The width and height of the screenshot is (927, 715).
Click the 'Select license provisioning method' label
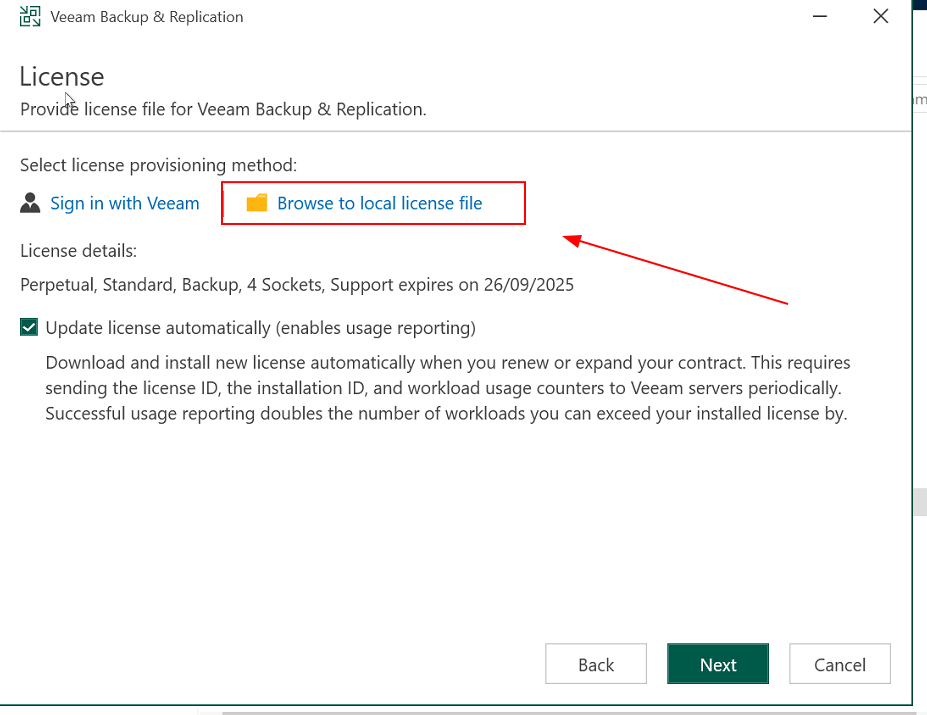(x=158, y=165)
